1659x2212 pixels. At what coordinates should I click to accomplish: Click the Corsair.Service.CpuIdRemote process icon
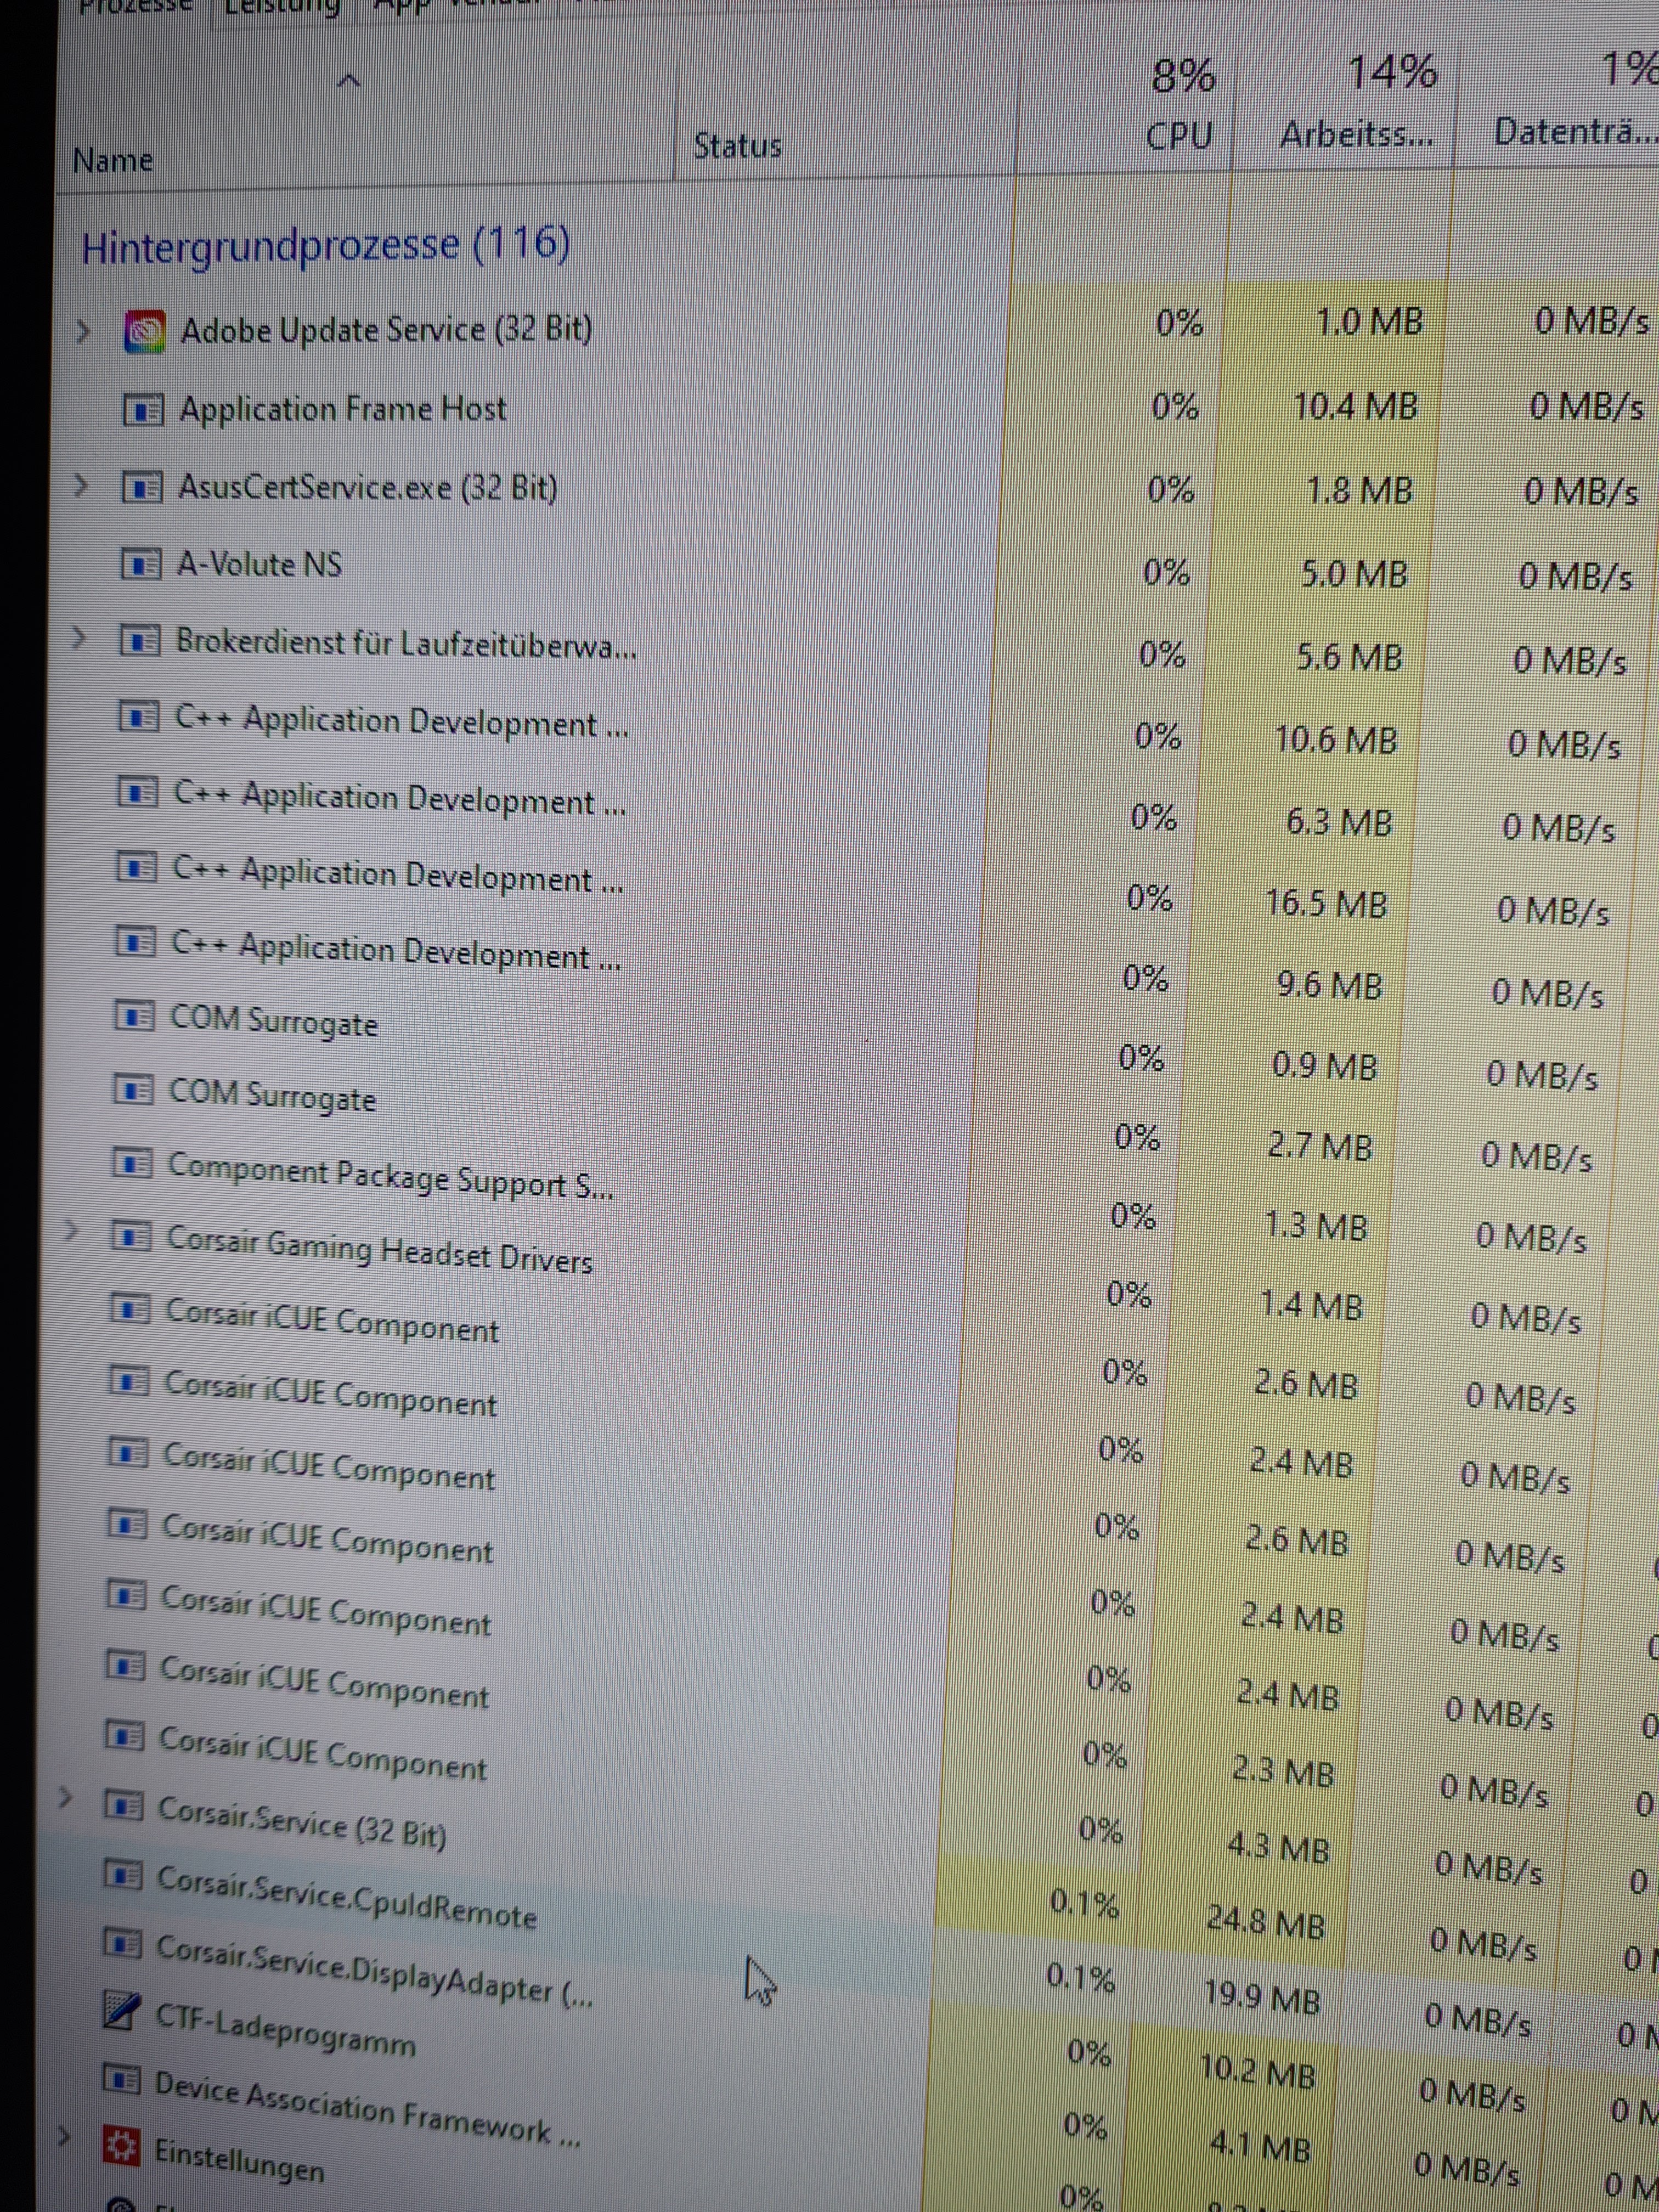pyautogui.click(x=123, y=1875)
